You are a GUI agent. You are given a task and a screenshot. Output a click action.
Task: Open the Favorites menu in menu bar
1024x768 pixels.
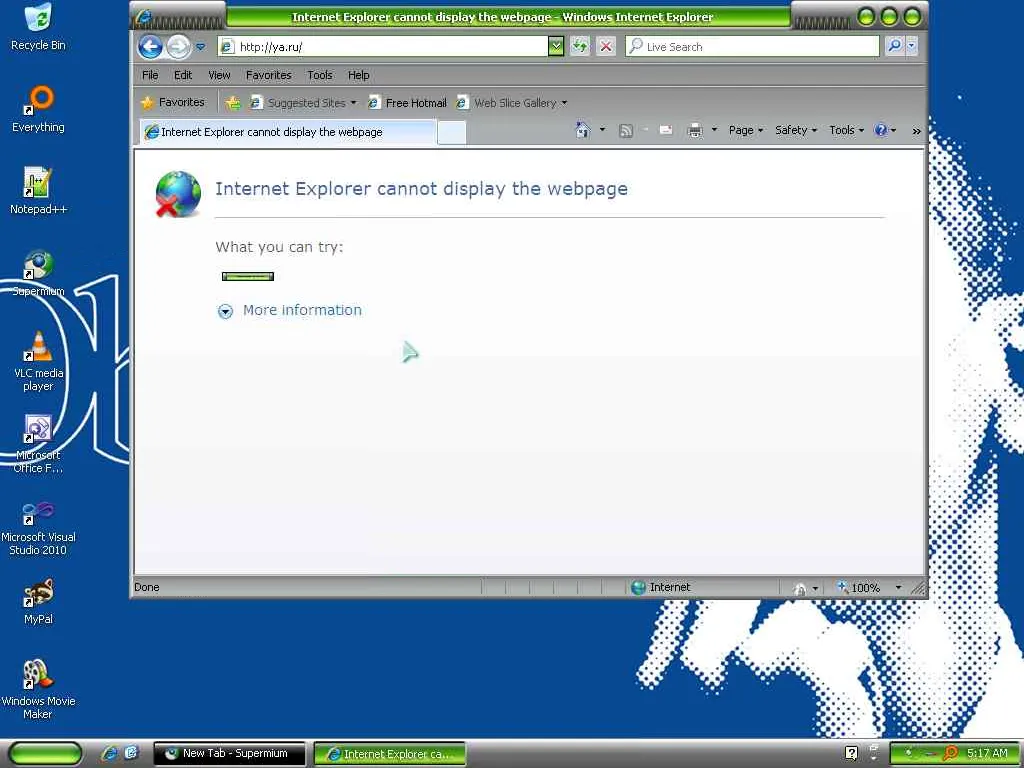coord(268,75)
